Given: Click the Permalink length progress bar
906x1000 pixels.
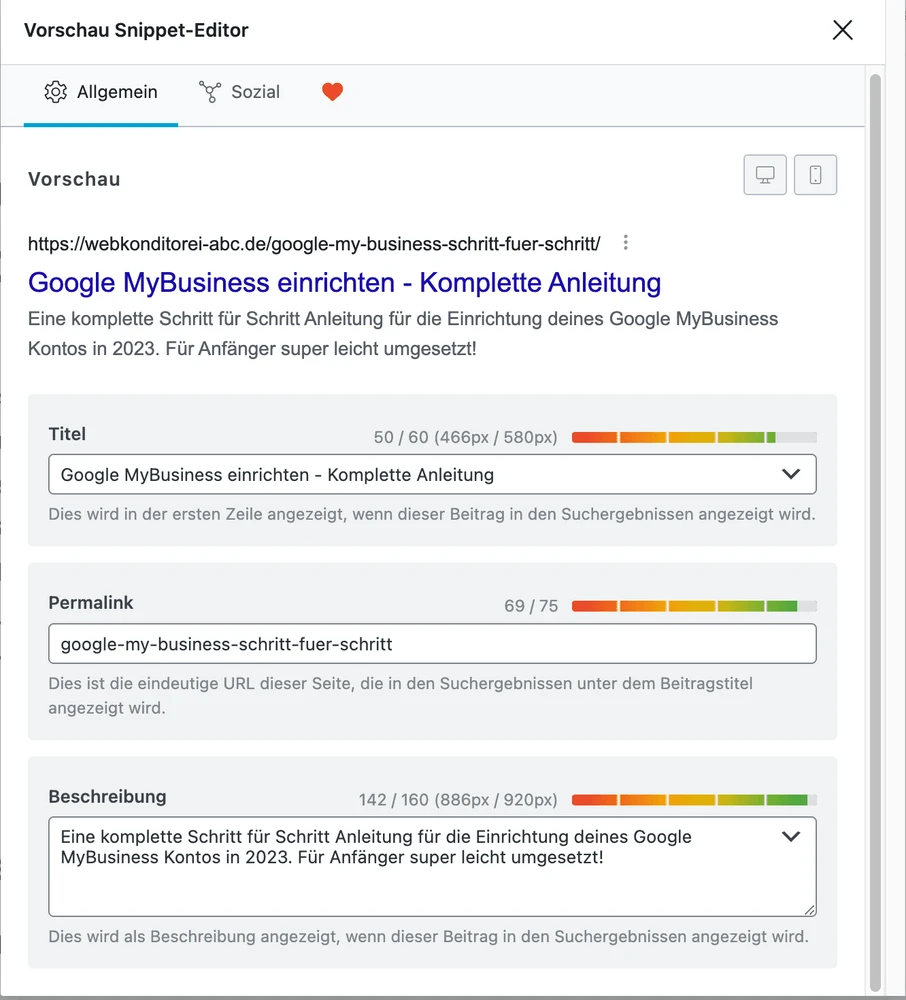Looking at the screenshot, I should pyautogui.click(x=694, y=606).
